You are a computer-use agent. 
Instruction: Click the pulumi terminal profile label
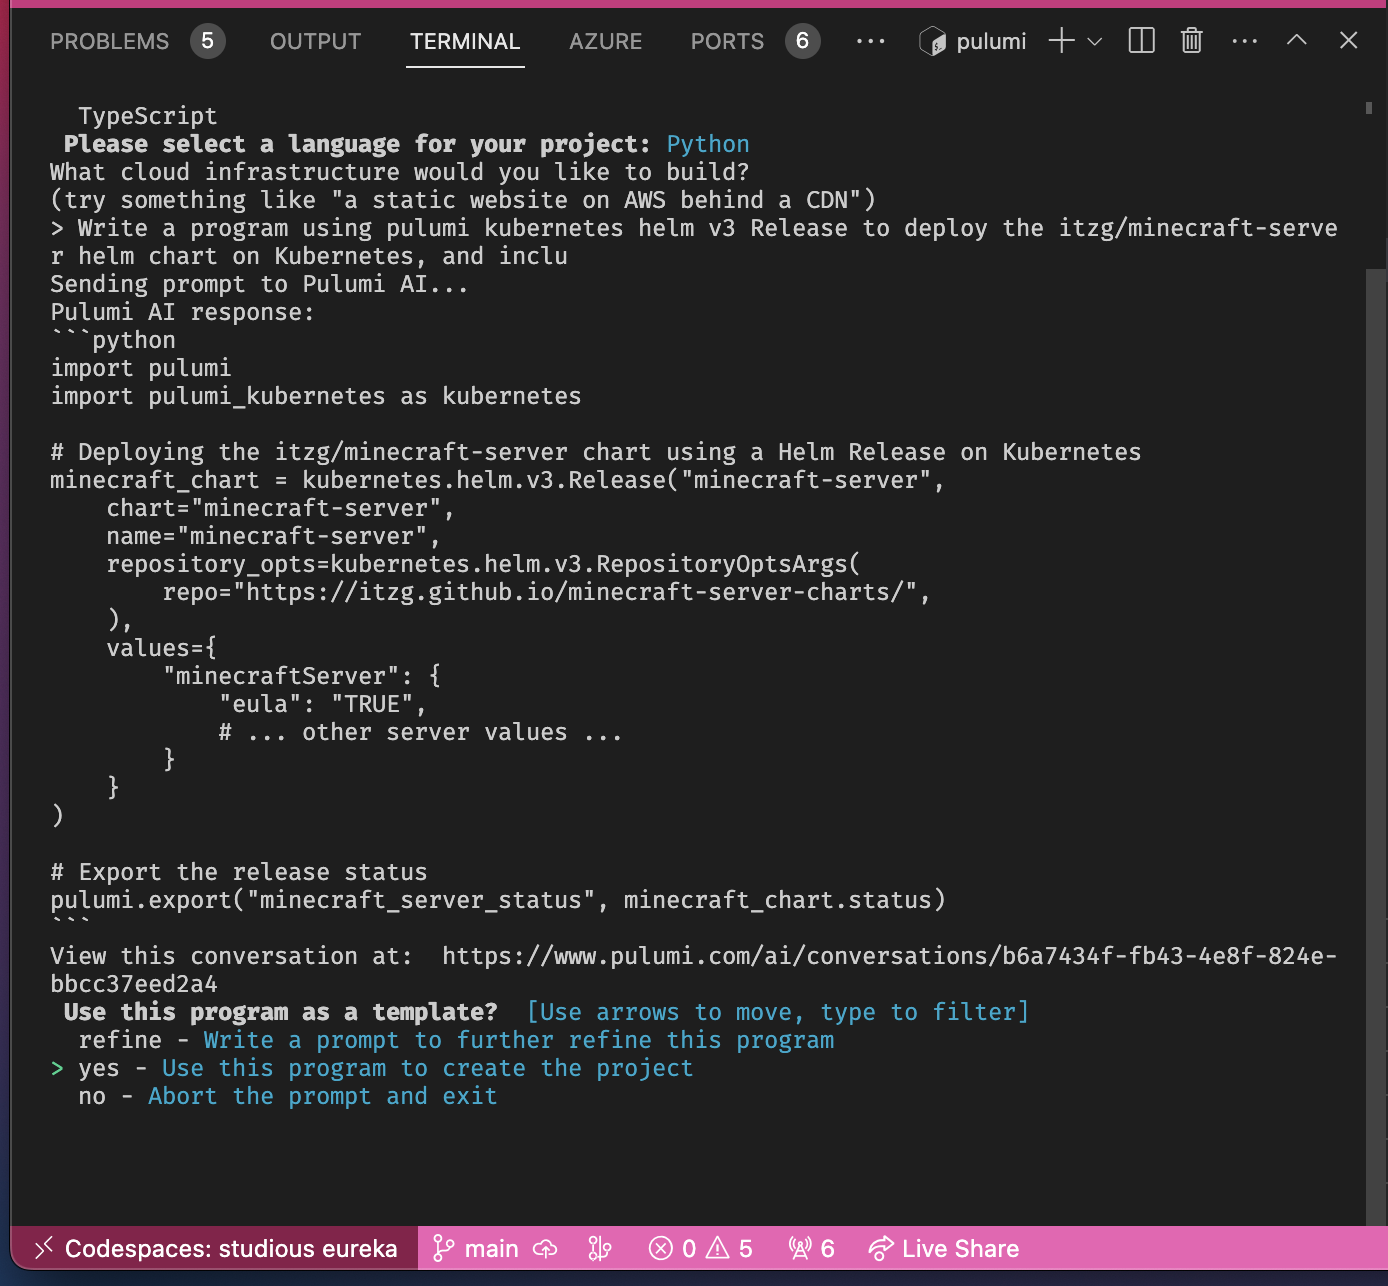[x=973, y=41]
